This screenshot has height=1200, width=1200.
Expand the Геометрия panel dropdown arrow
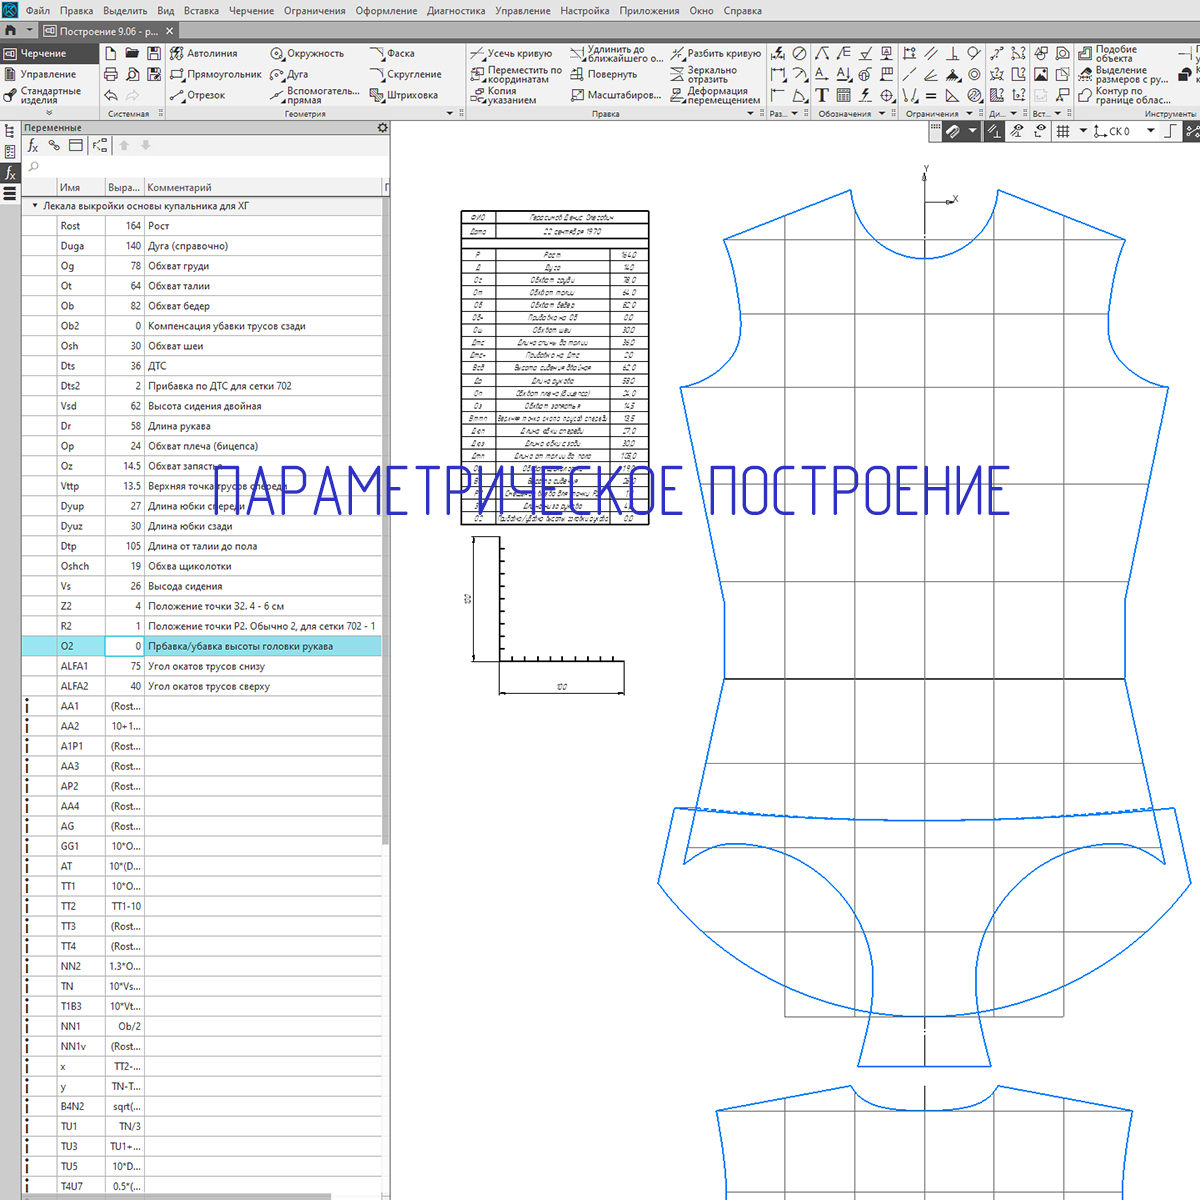450,114
